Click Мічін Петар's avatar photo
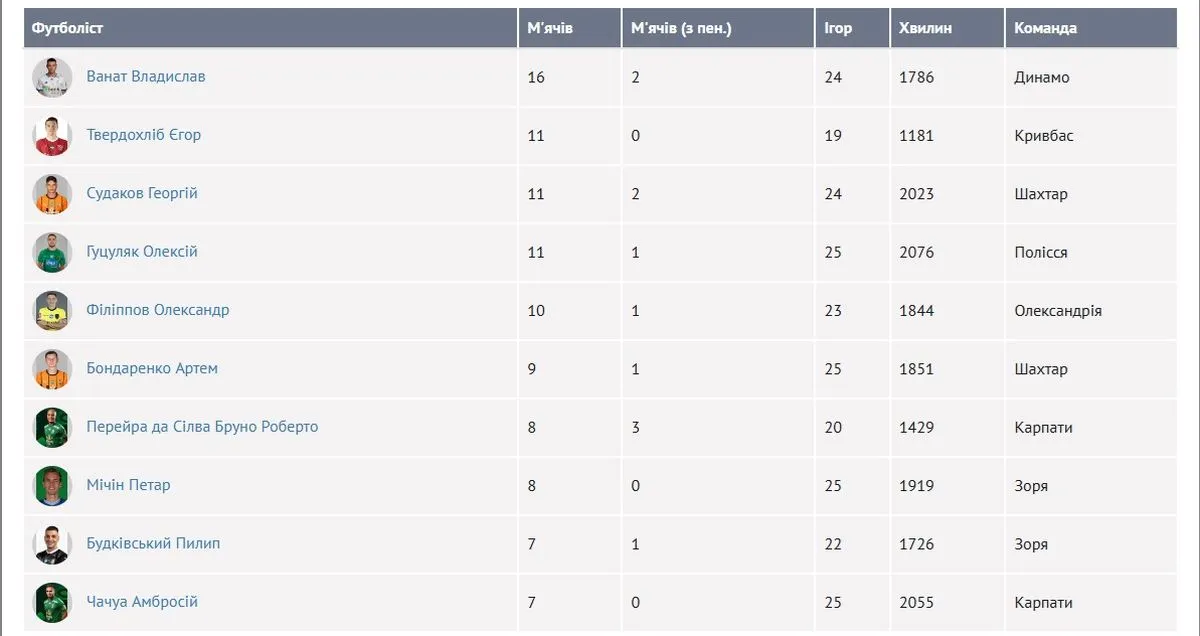1200x636 pixels. (52, 486)
